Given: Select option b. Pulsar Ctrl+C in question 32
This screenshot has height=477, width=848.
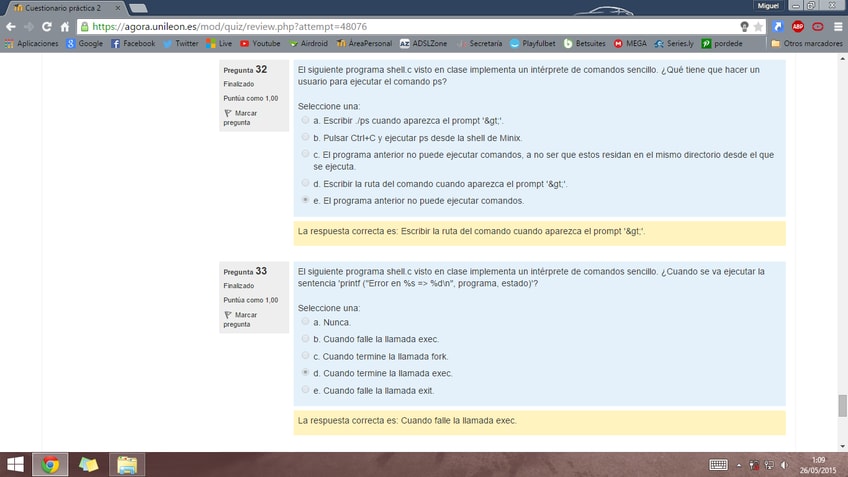Looking at the screenshot, I should (x=306, y=137).
